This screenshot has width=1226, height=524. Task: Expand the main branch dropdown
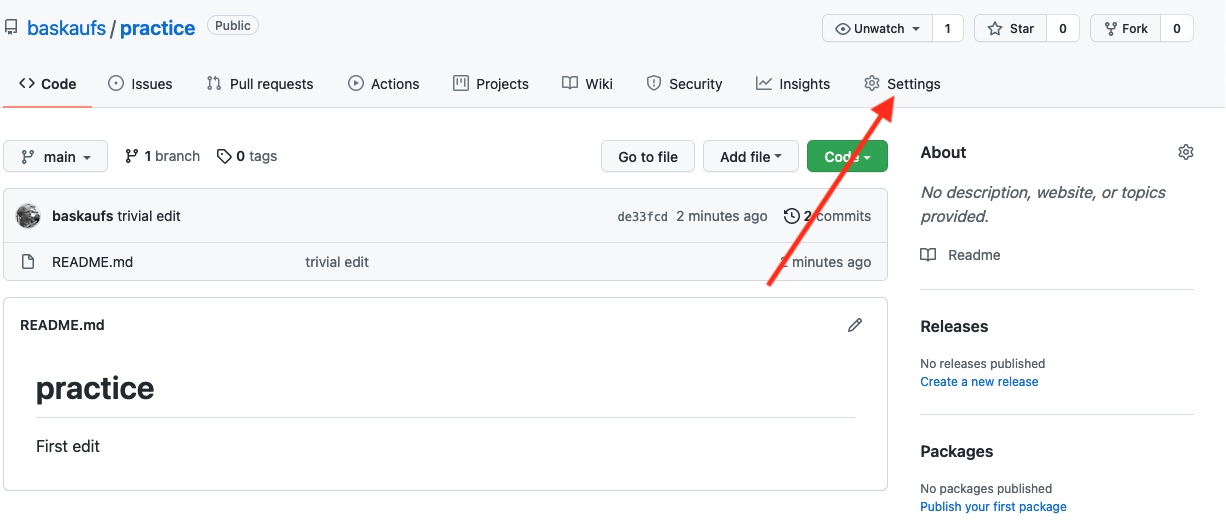tap(55, 157)
